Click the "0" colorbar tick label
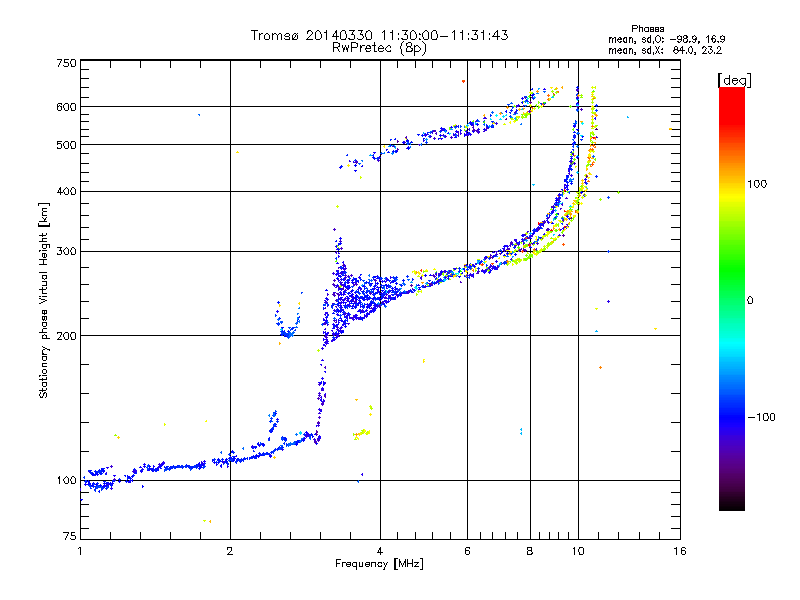 [750, 301]
